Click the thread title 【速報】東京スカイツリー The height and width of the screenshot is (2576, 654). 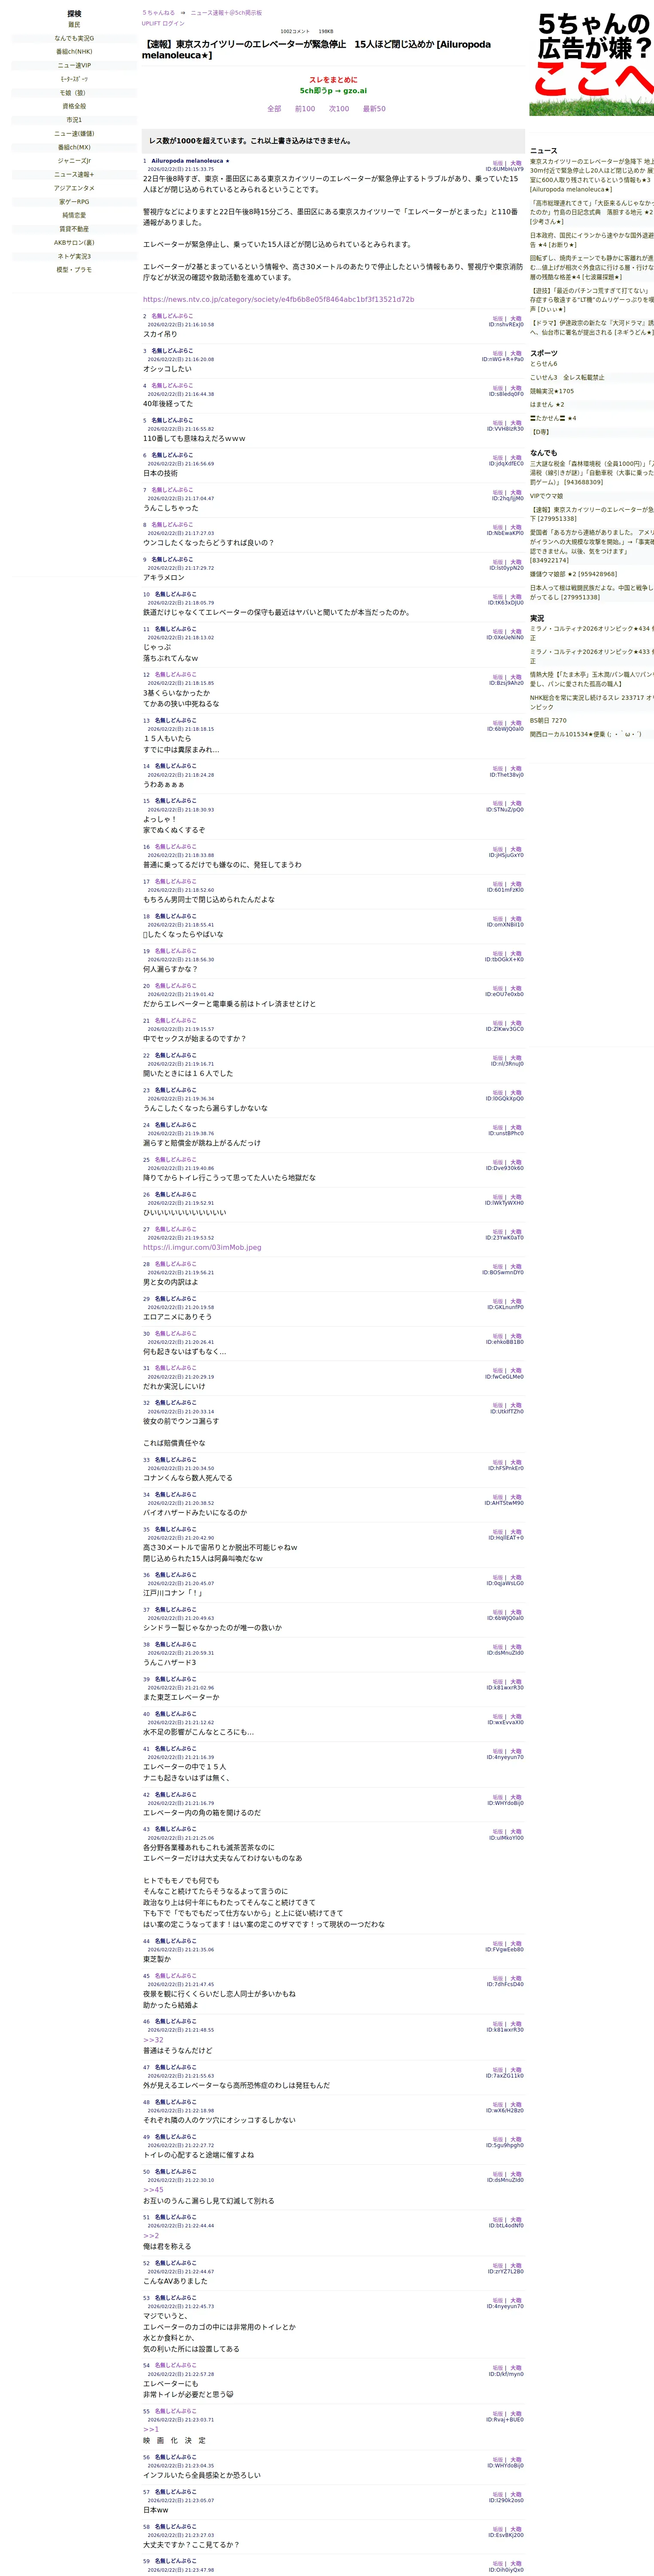[317, 50]
